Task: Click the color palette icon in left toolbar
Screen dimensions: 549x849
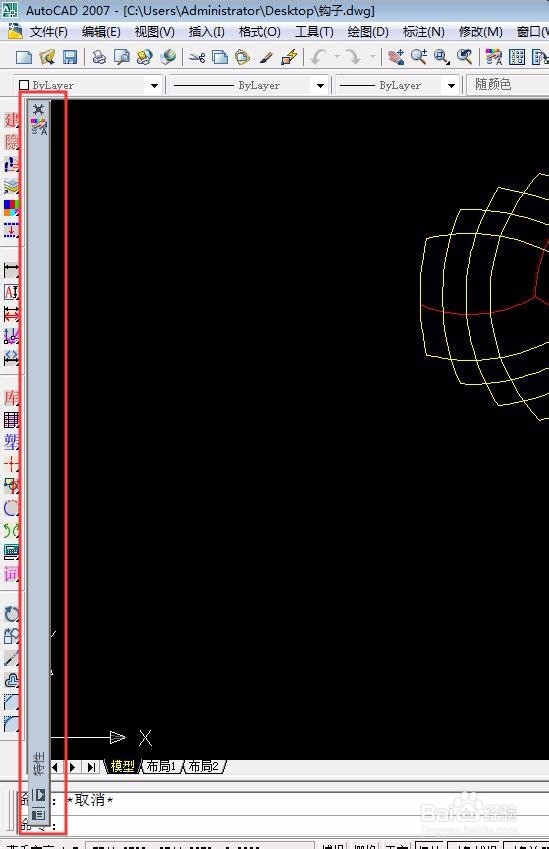Action: [x=11, y=208]
